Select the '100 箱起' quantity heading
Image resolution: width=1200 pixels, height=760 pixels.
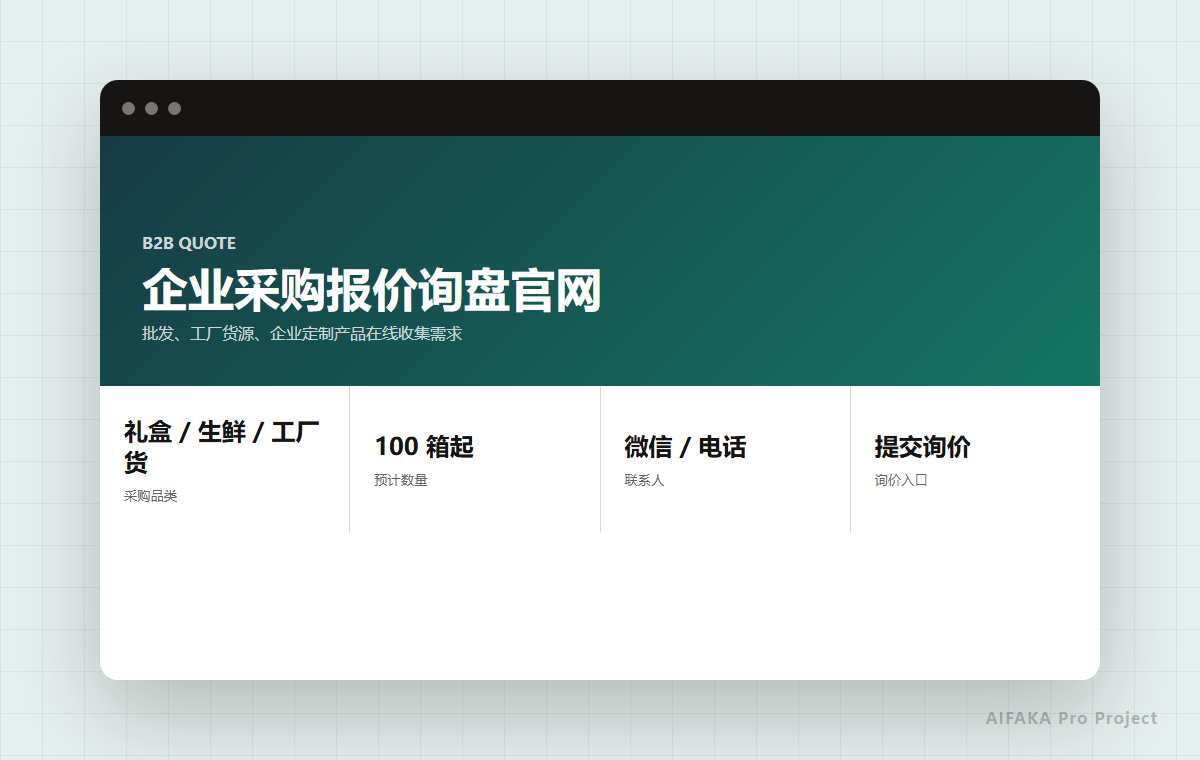tap(424, 447)
